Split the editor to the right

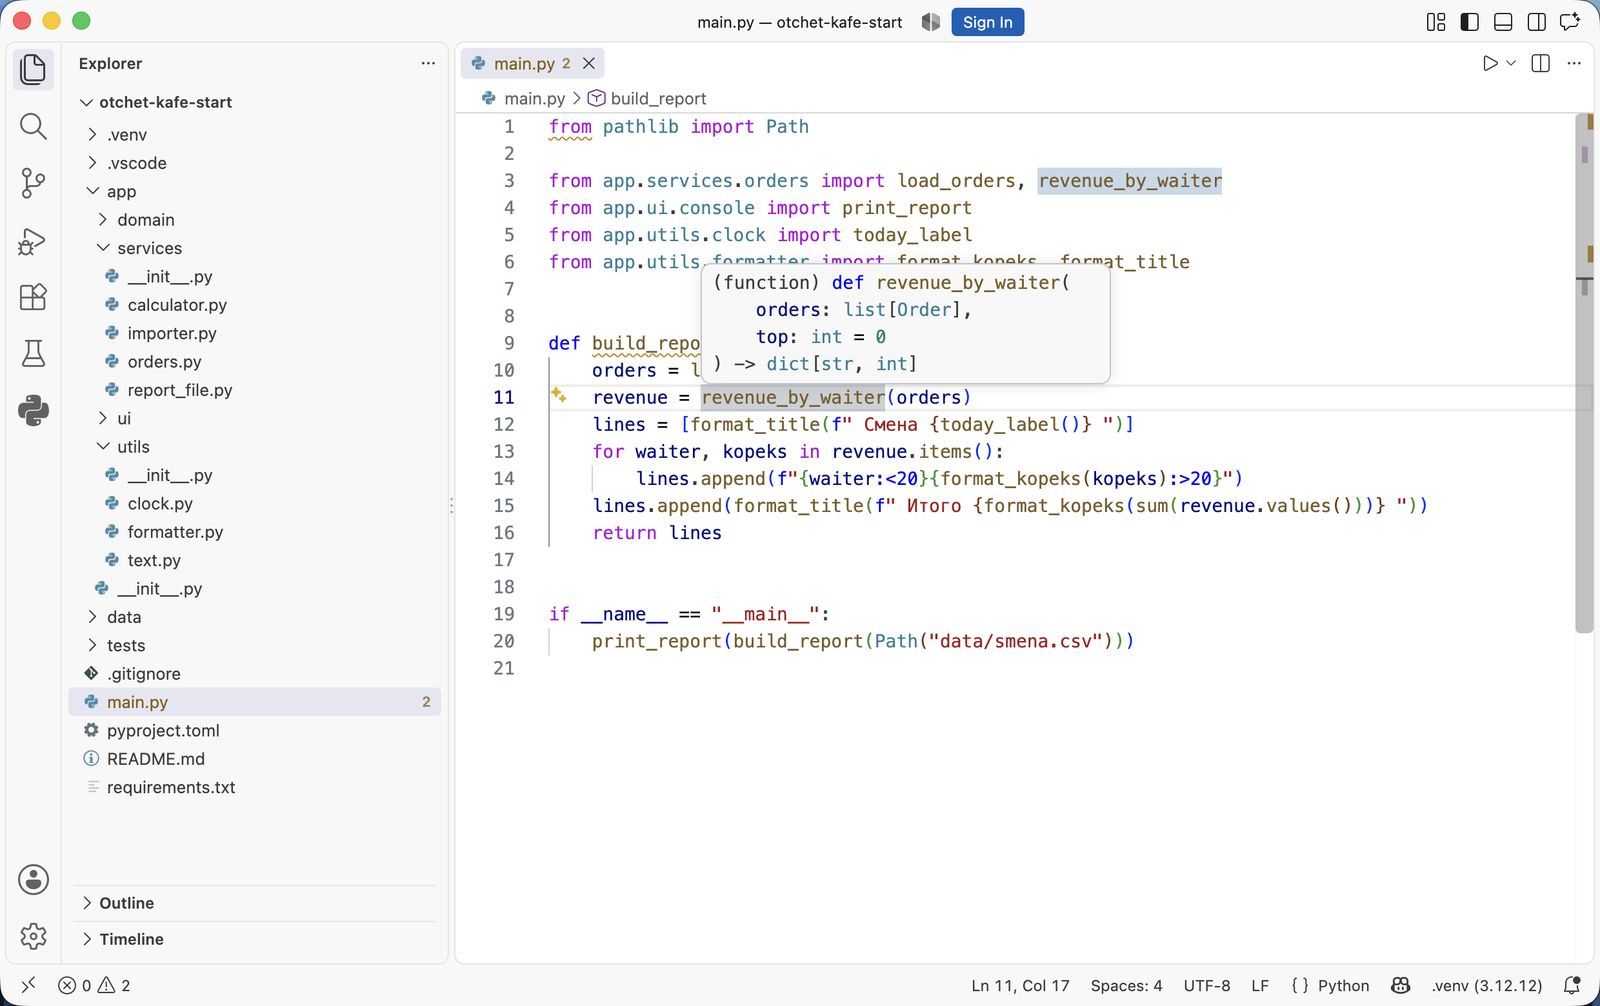pyautogui.click(x=1541, y=63)
